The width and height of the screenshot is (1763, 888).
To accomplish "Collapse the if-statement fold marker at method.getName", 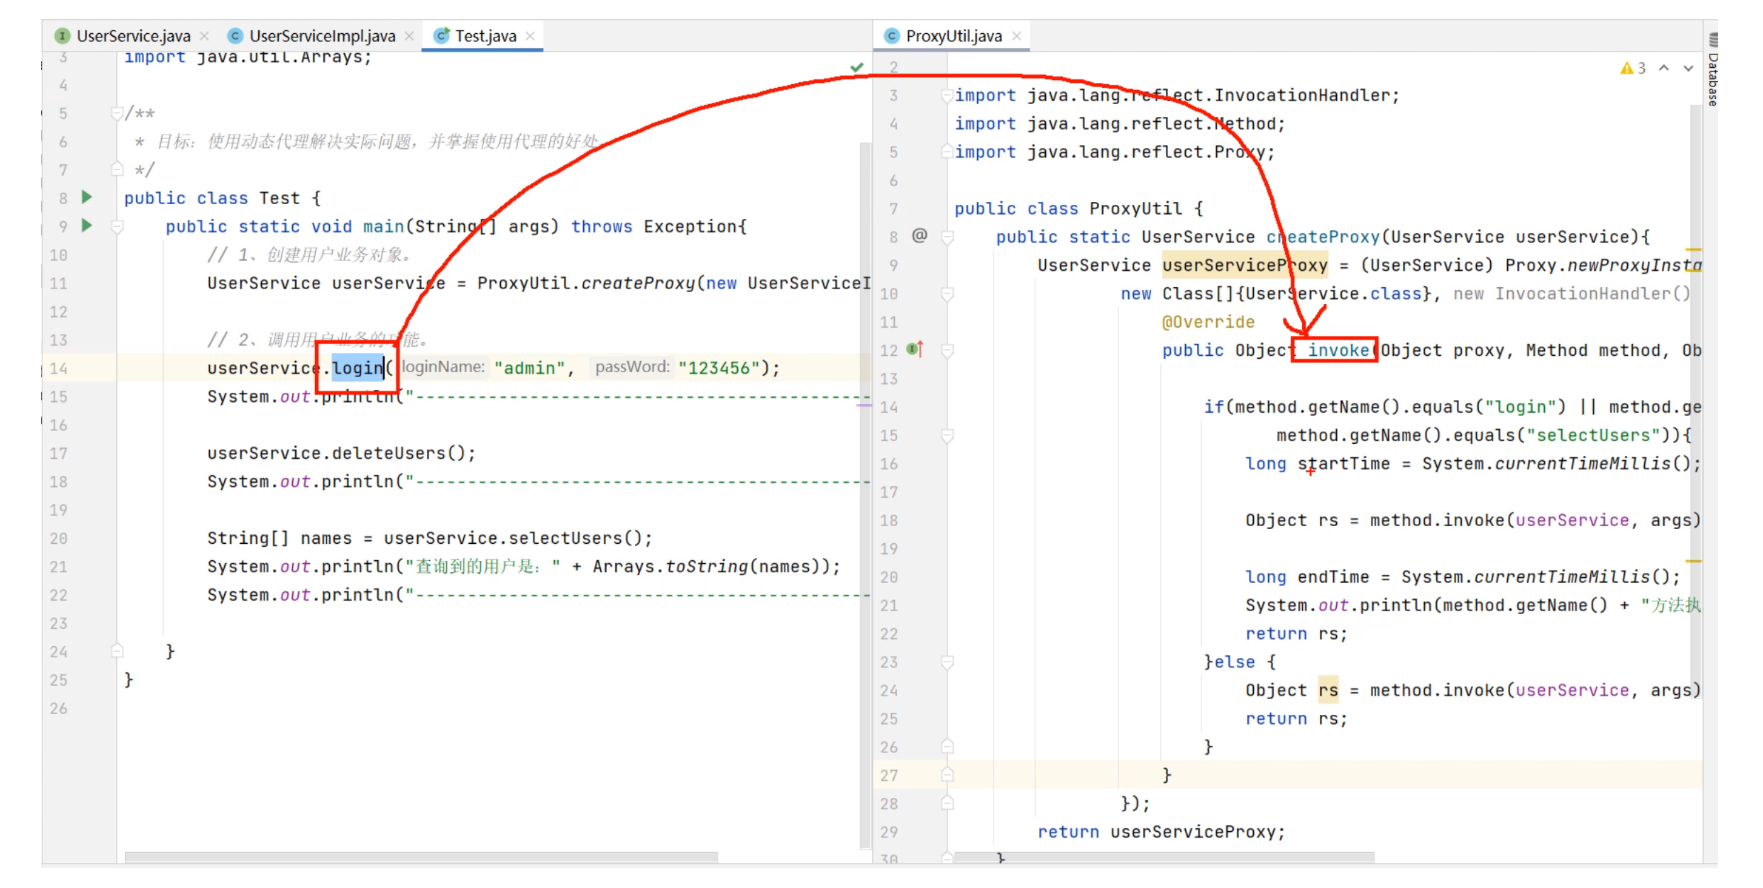I will [947, 436].
